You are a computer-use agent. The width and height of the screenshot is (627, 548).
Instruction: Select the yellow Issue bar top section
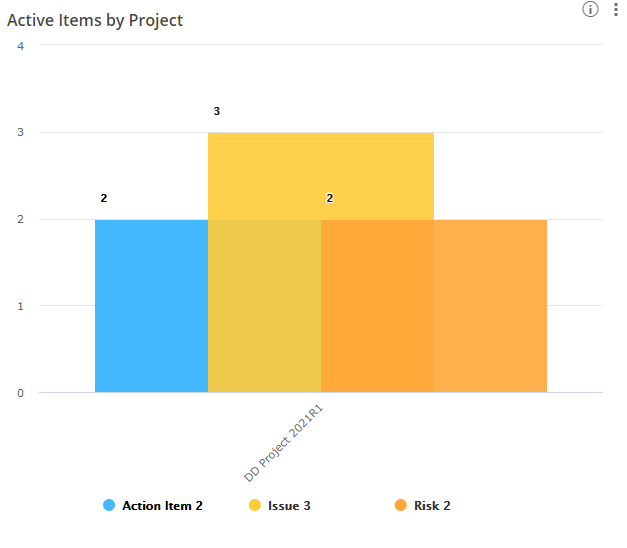point(320,176)
